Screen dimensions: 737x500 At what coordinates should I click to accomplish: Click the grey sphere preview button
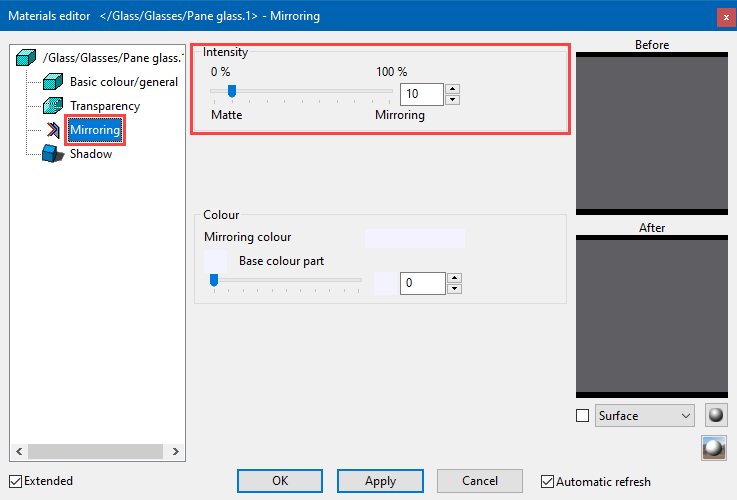tap(716, 415)
